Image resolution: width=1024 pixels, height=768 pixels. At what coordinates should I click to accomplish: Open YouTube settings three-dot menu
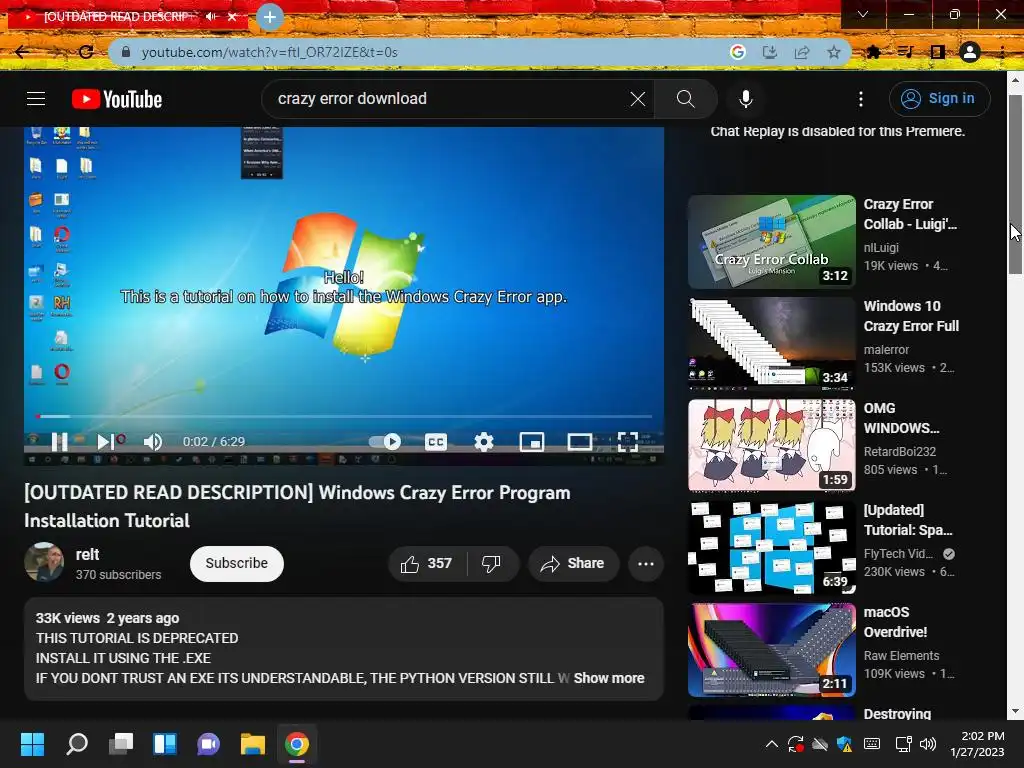(x=861, y=99)
